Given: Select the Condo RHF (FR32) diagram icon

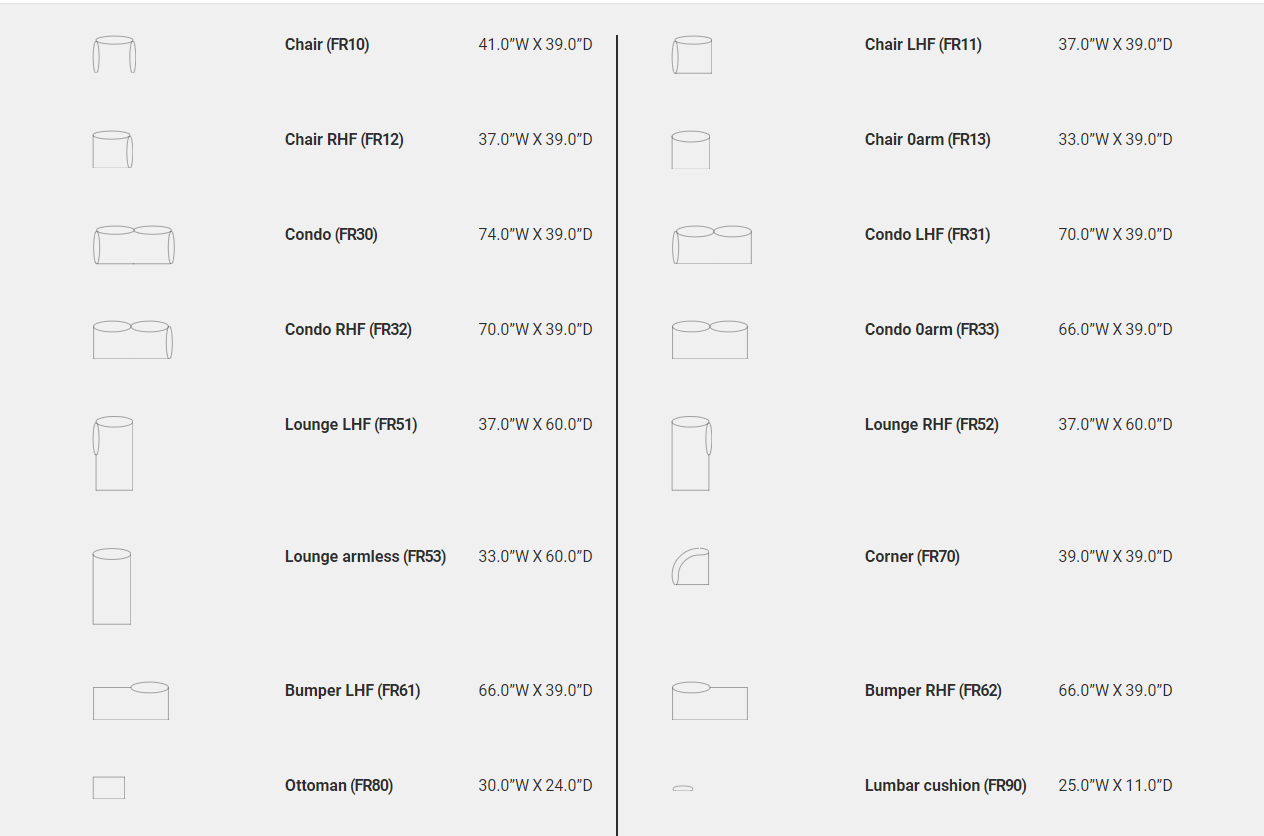Looking at the screenshot, I should pos(133,340).
